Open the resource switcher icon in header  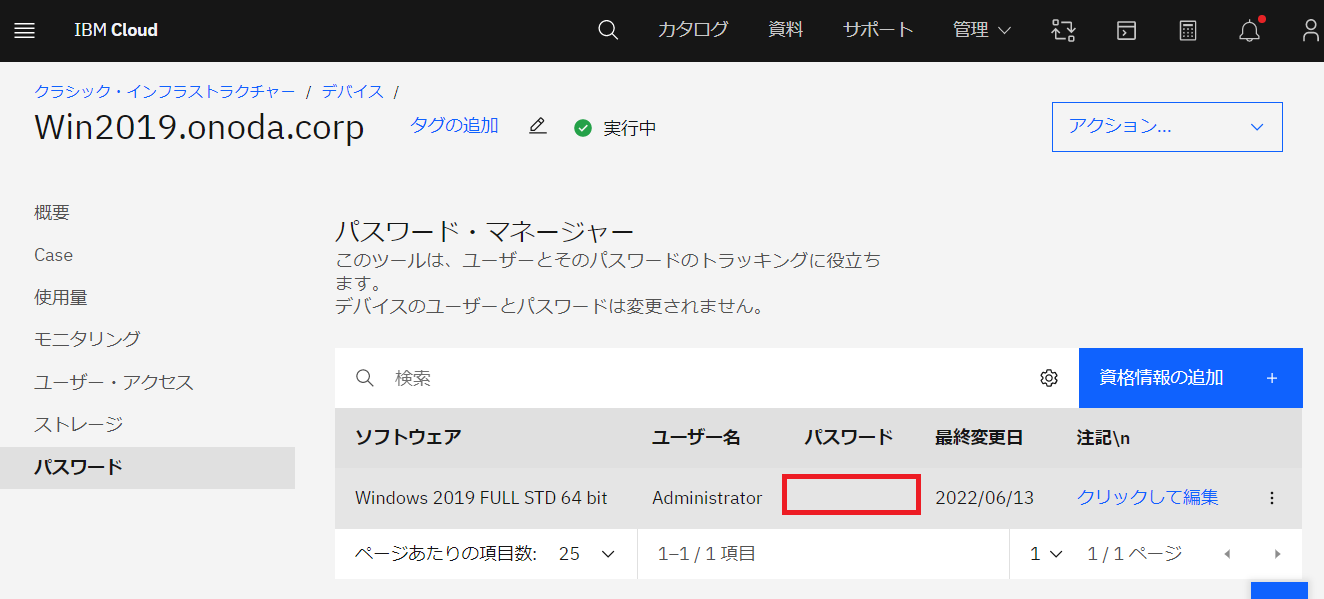(x=1063, y=30)
